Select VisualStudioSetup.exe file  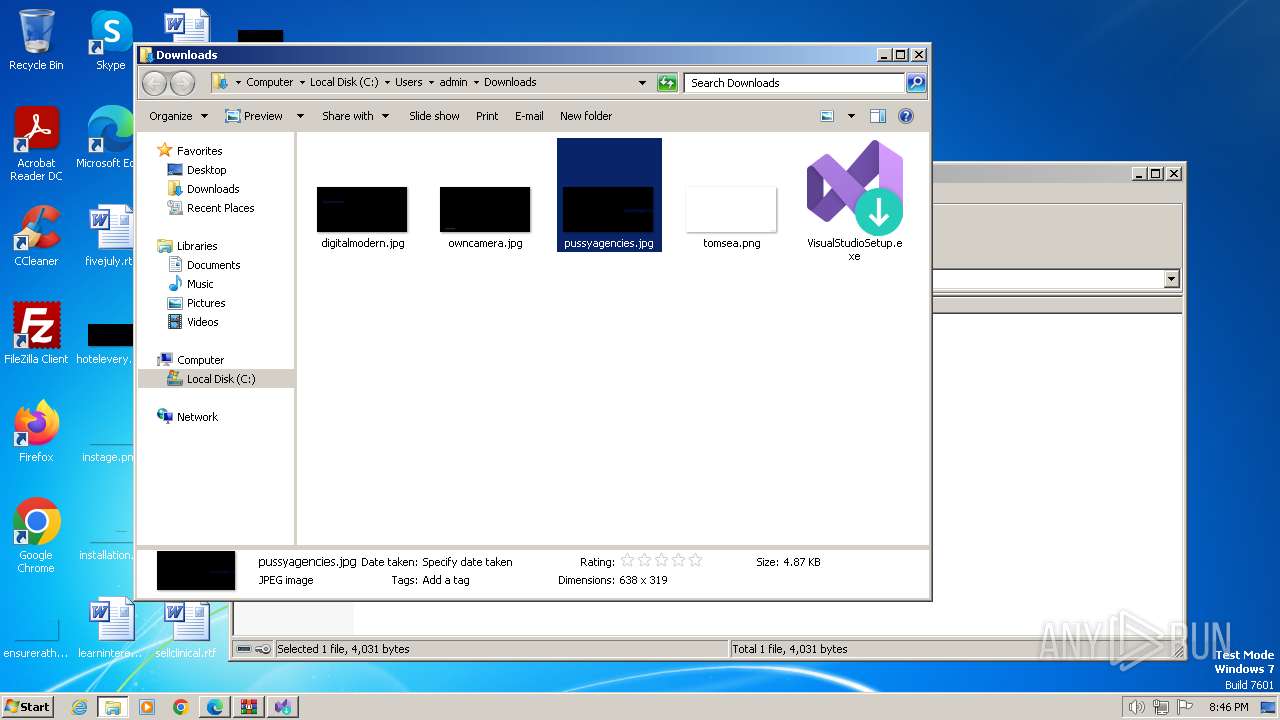tap(855, 200)
